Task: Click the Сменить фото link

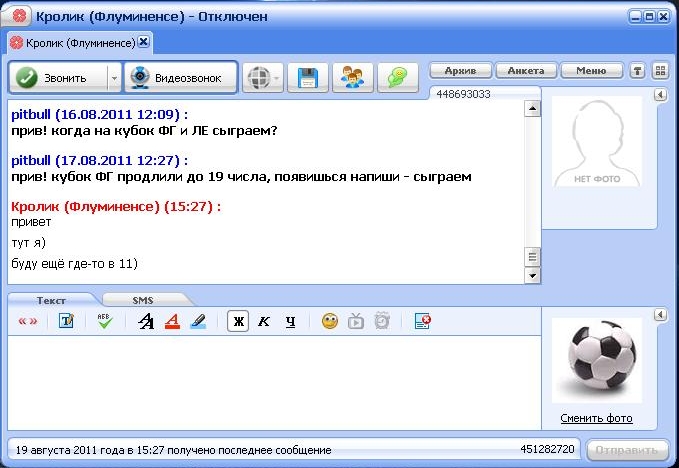Action: (x=596, y=418)
